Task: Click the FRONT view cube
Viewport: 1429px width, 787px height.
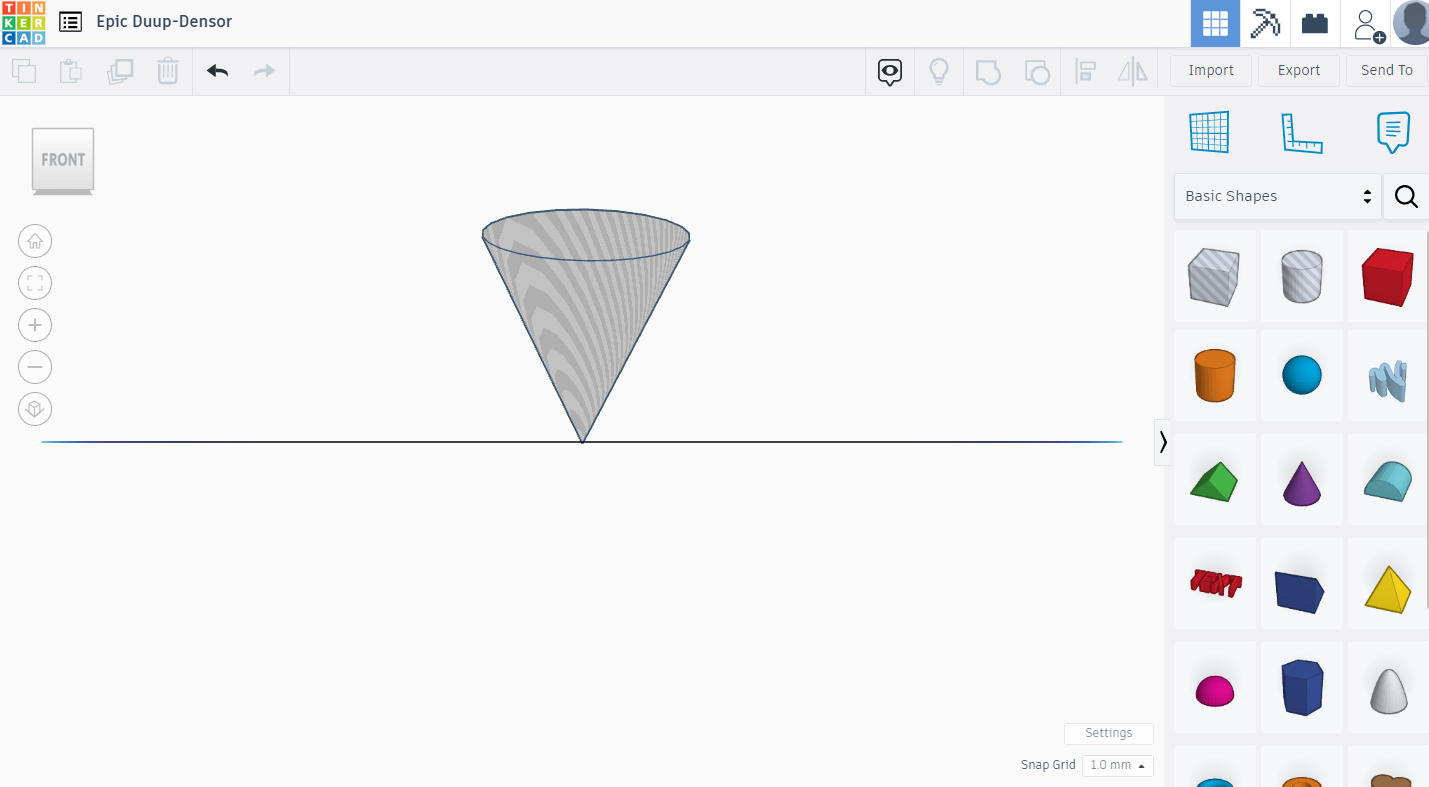Action: (63, 160)
